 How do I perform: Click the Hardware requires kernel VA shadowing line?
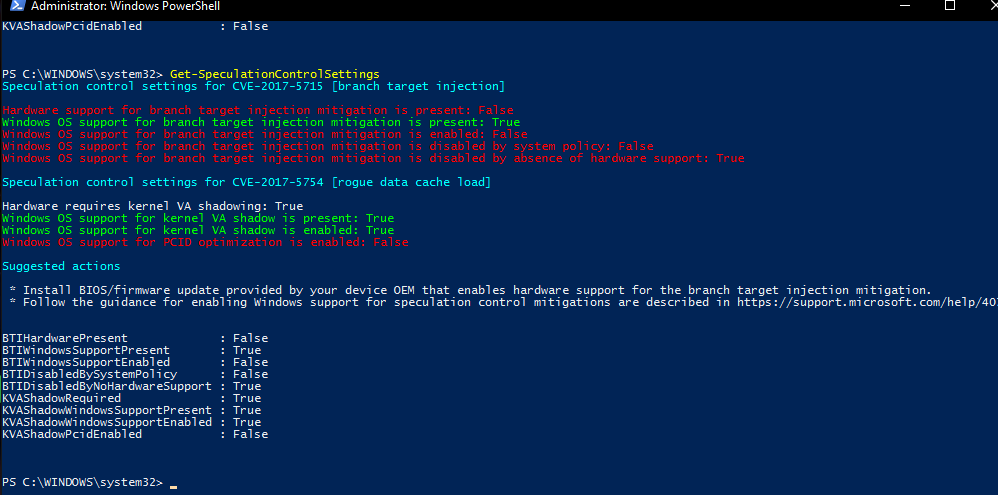point(153,206)
